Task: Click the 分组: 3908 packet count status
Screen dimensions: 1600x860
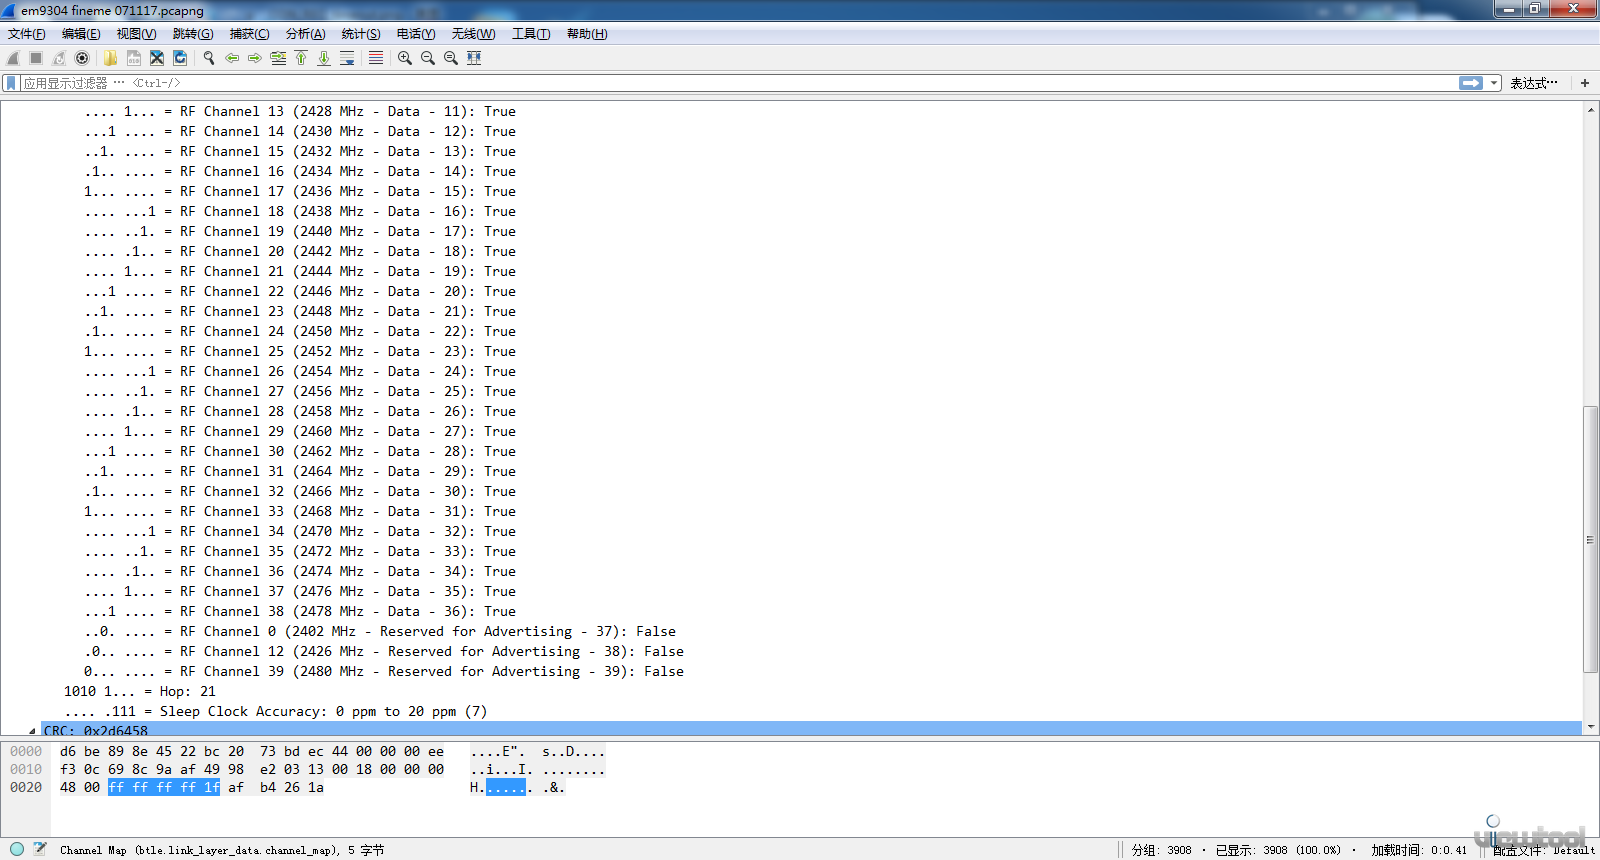Action: click(1162, 850)
